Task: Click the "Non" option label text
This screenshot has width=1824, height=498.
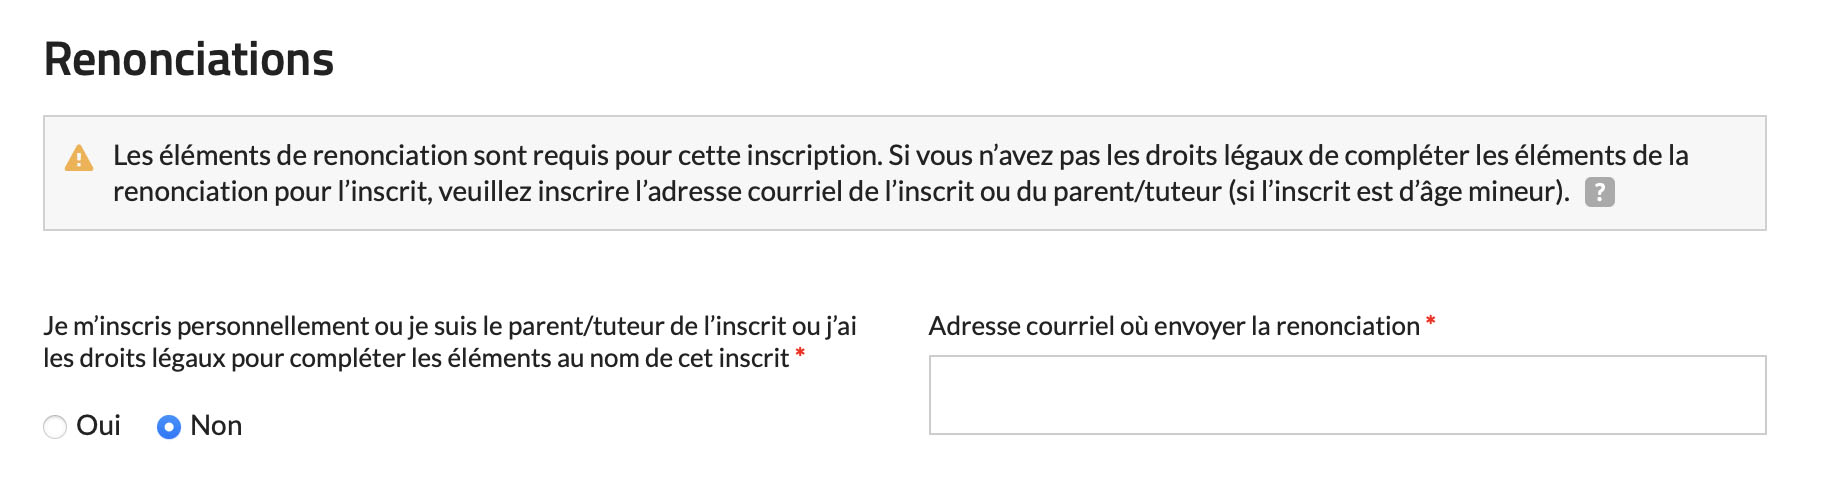Action: pos(216,426)
